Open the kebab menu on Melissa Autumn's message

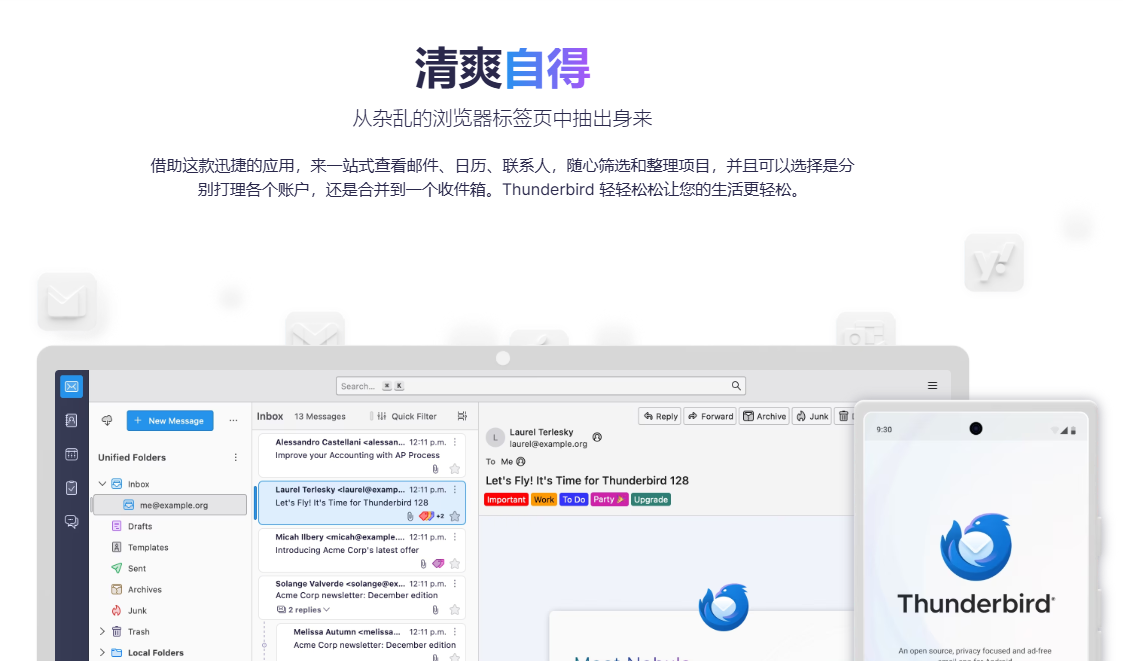[455, 632]
